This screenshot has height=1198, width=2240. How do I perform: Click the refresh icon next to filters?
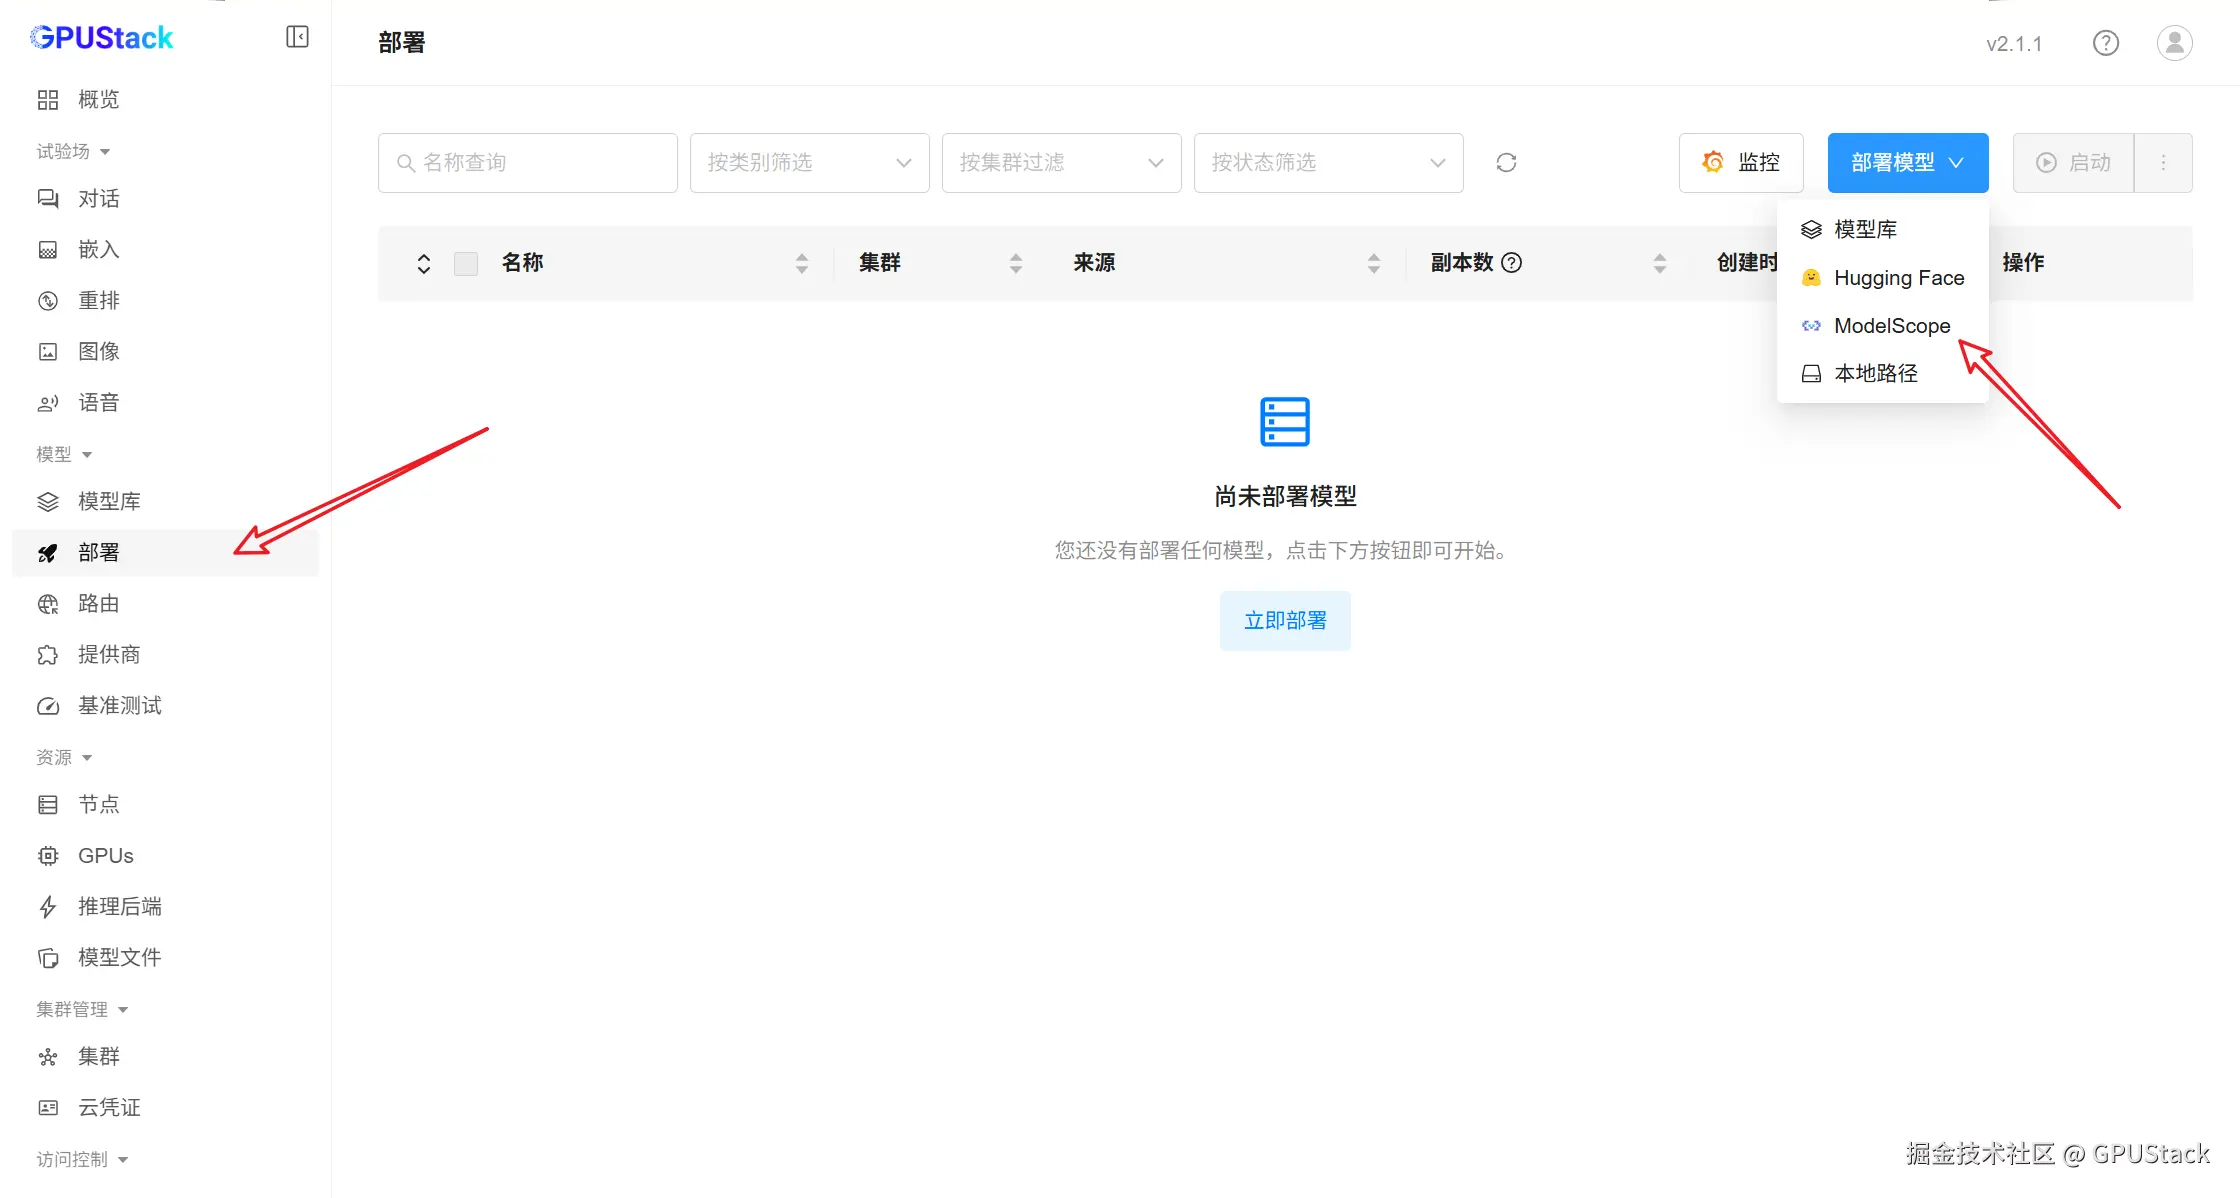pyautogui.click(x=1506, y=162)
